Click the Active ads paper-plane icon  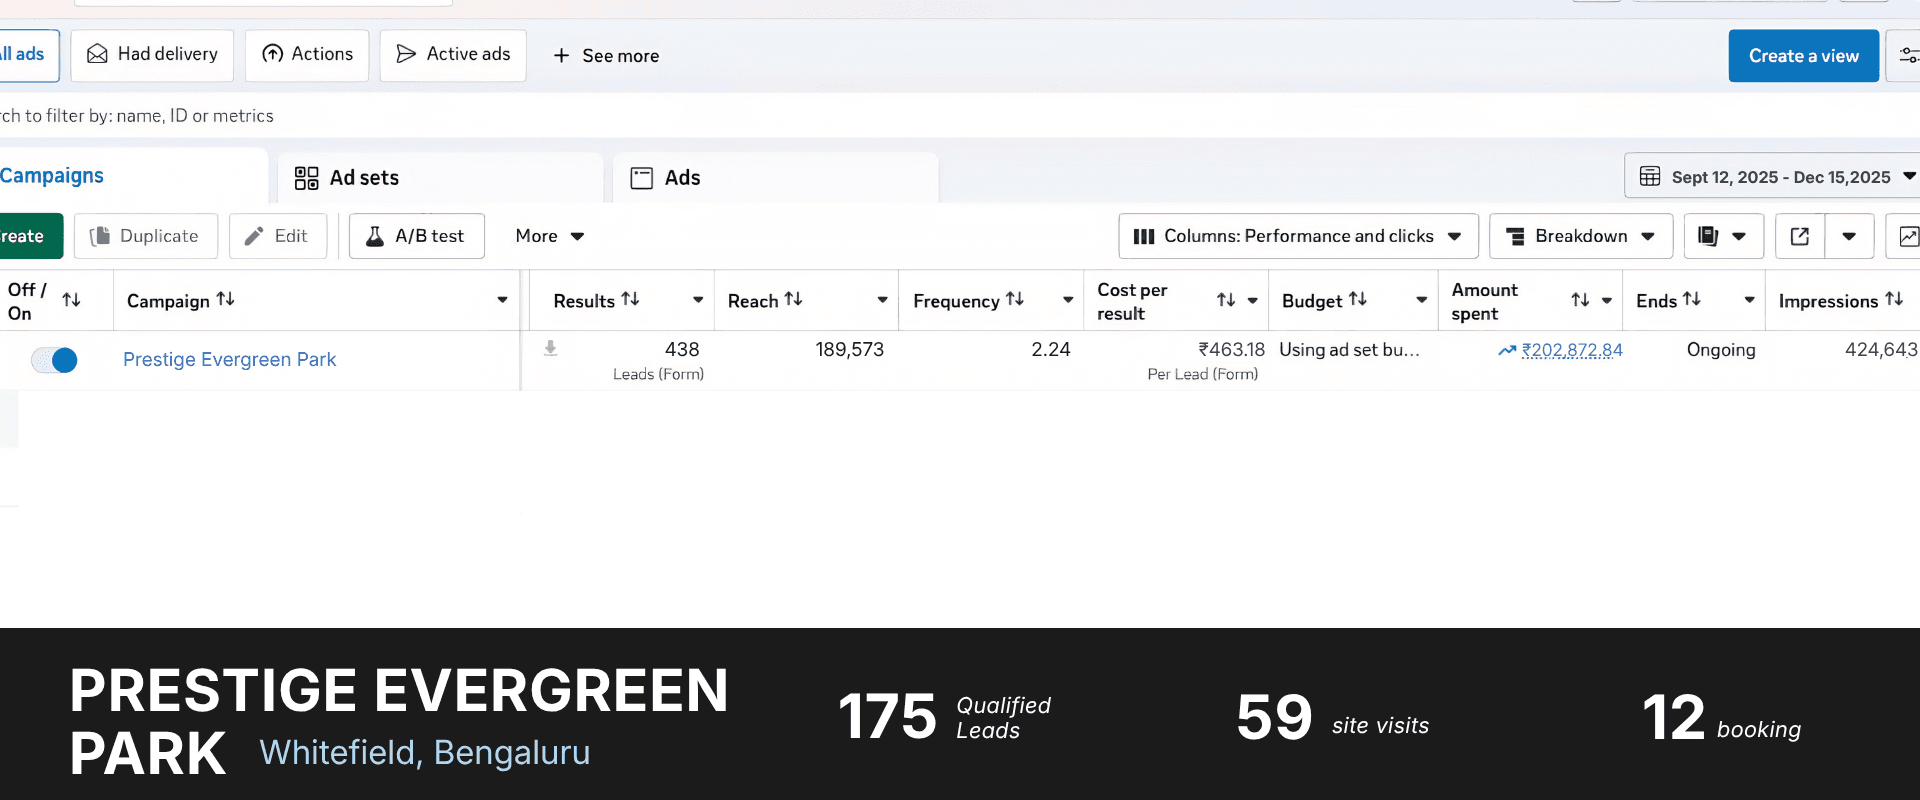tap(406, 54)
